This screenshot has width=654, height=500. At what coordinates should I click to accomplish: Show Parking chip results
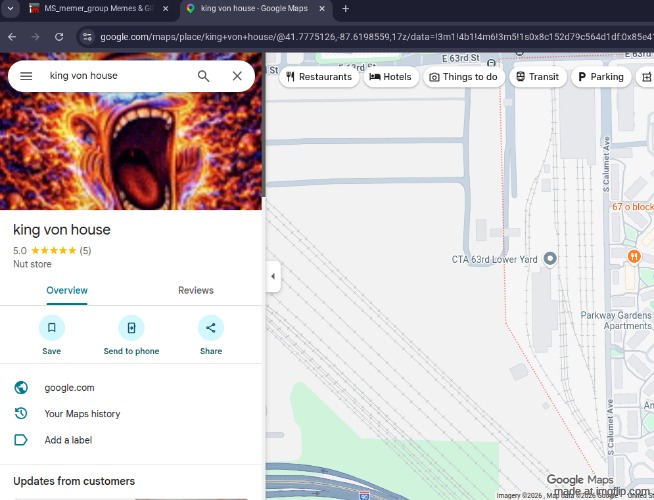coord(600,77)
